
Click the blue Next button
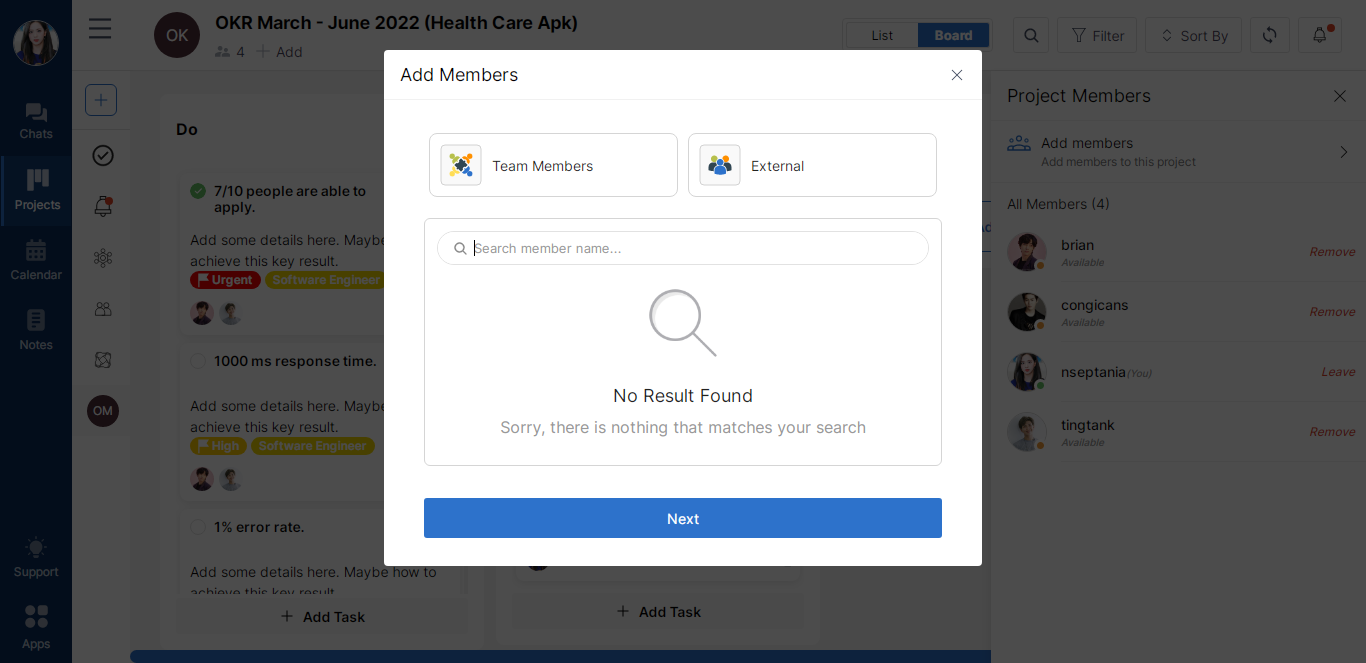coord(683,518)
